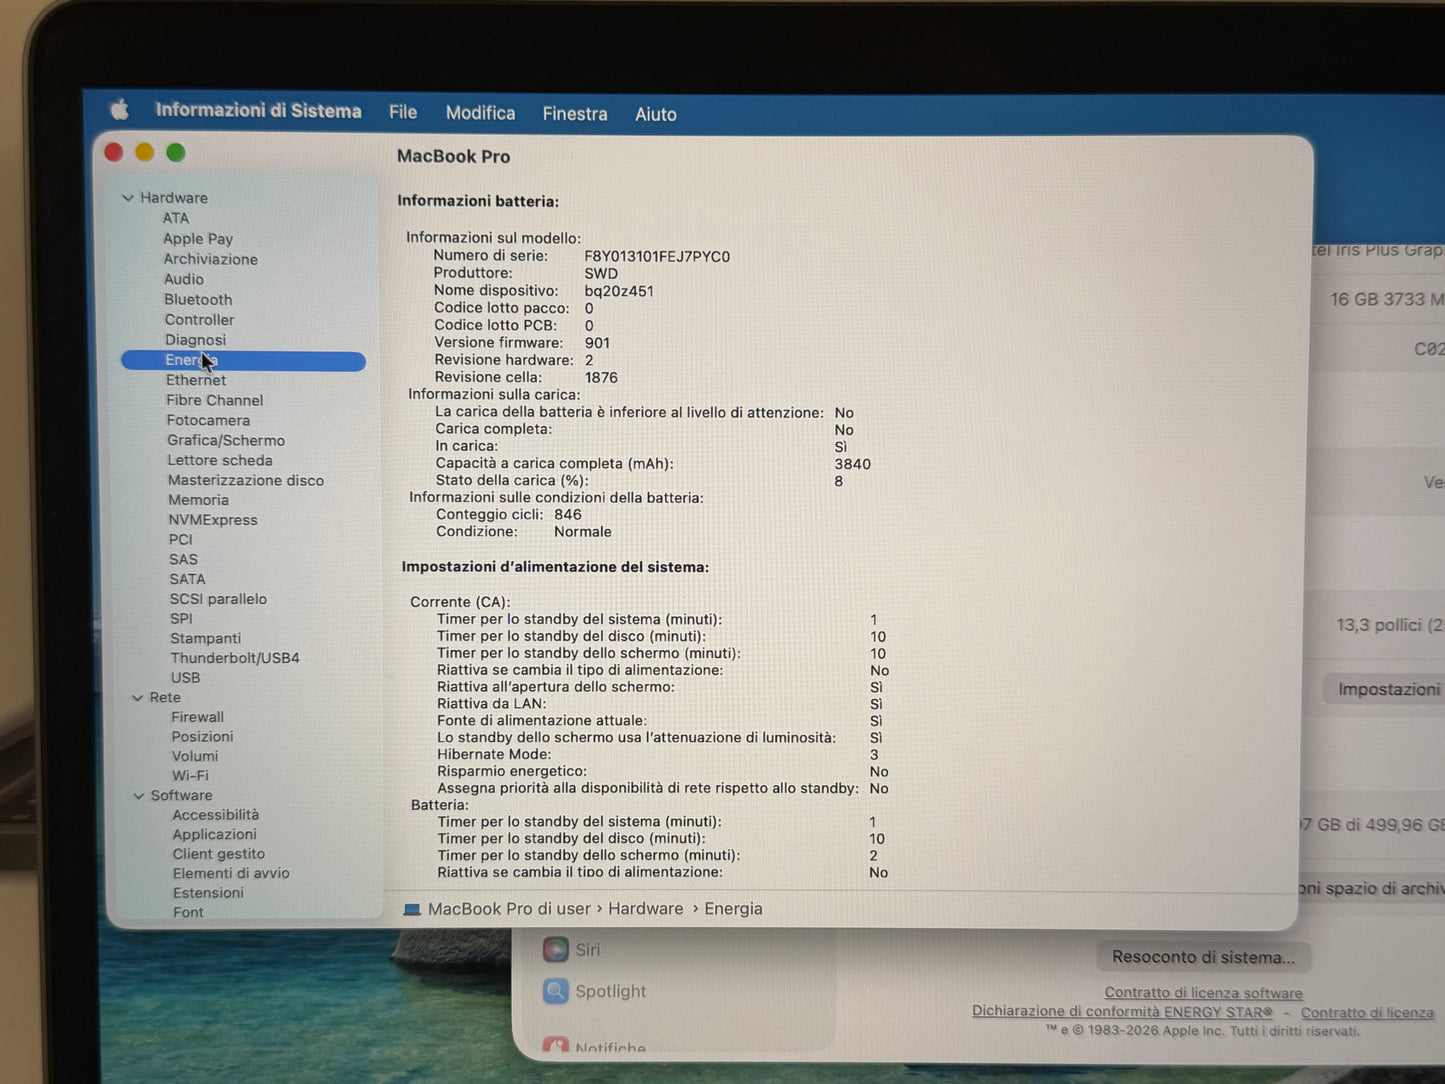Viewport: 1445px width, 1084px height.
Task: Click the Conteggio cicli value 846
Action: point(568,514)
